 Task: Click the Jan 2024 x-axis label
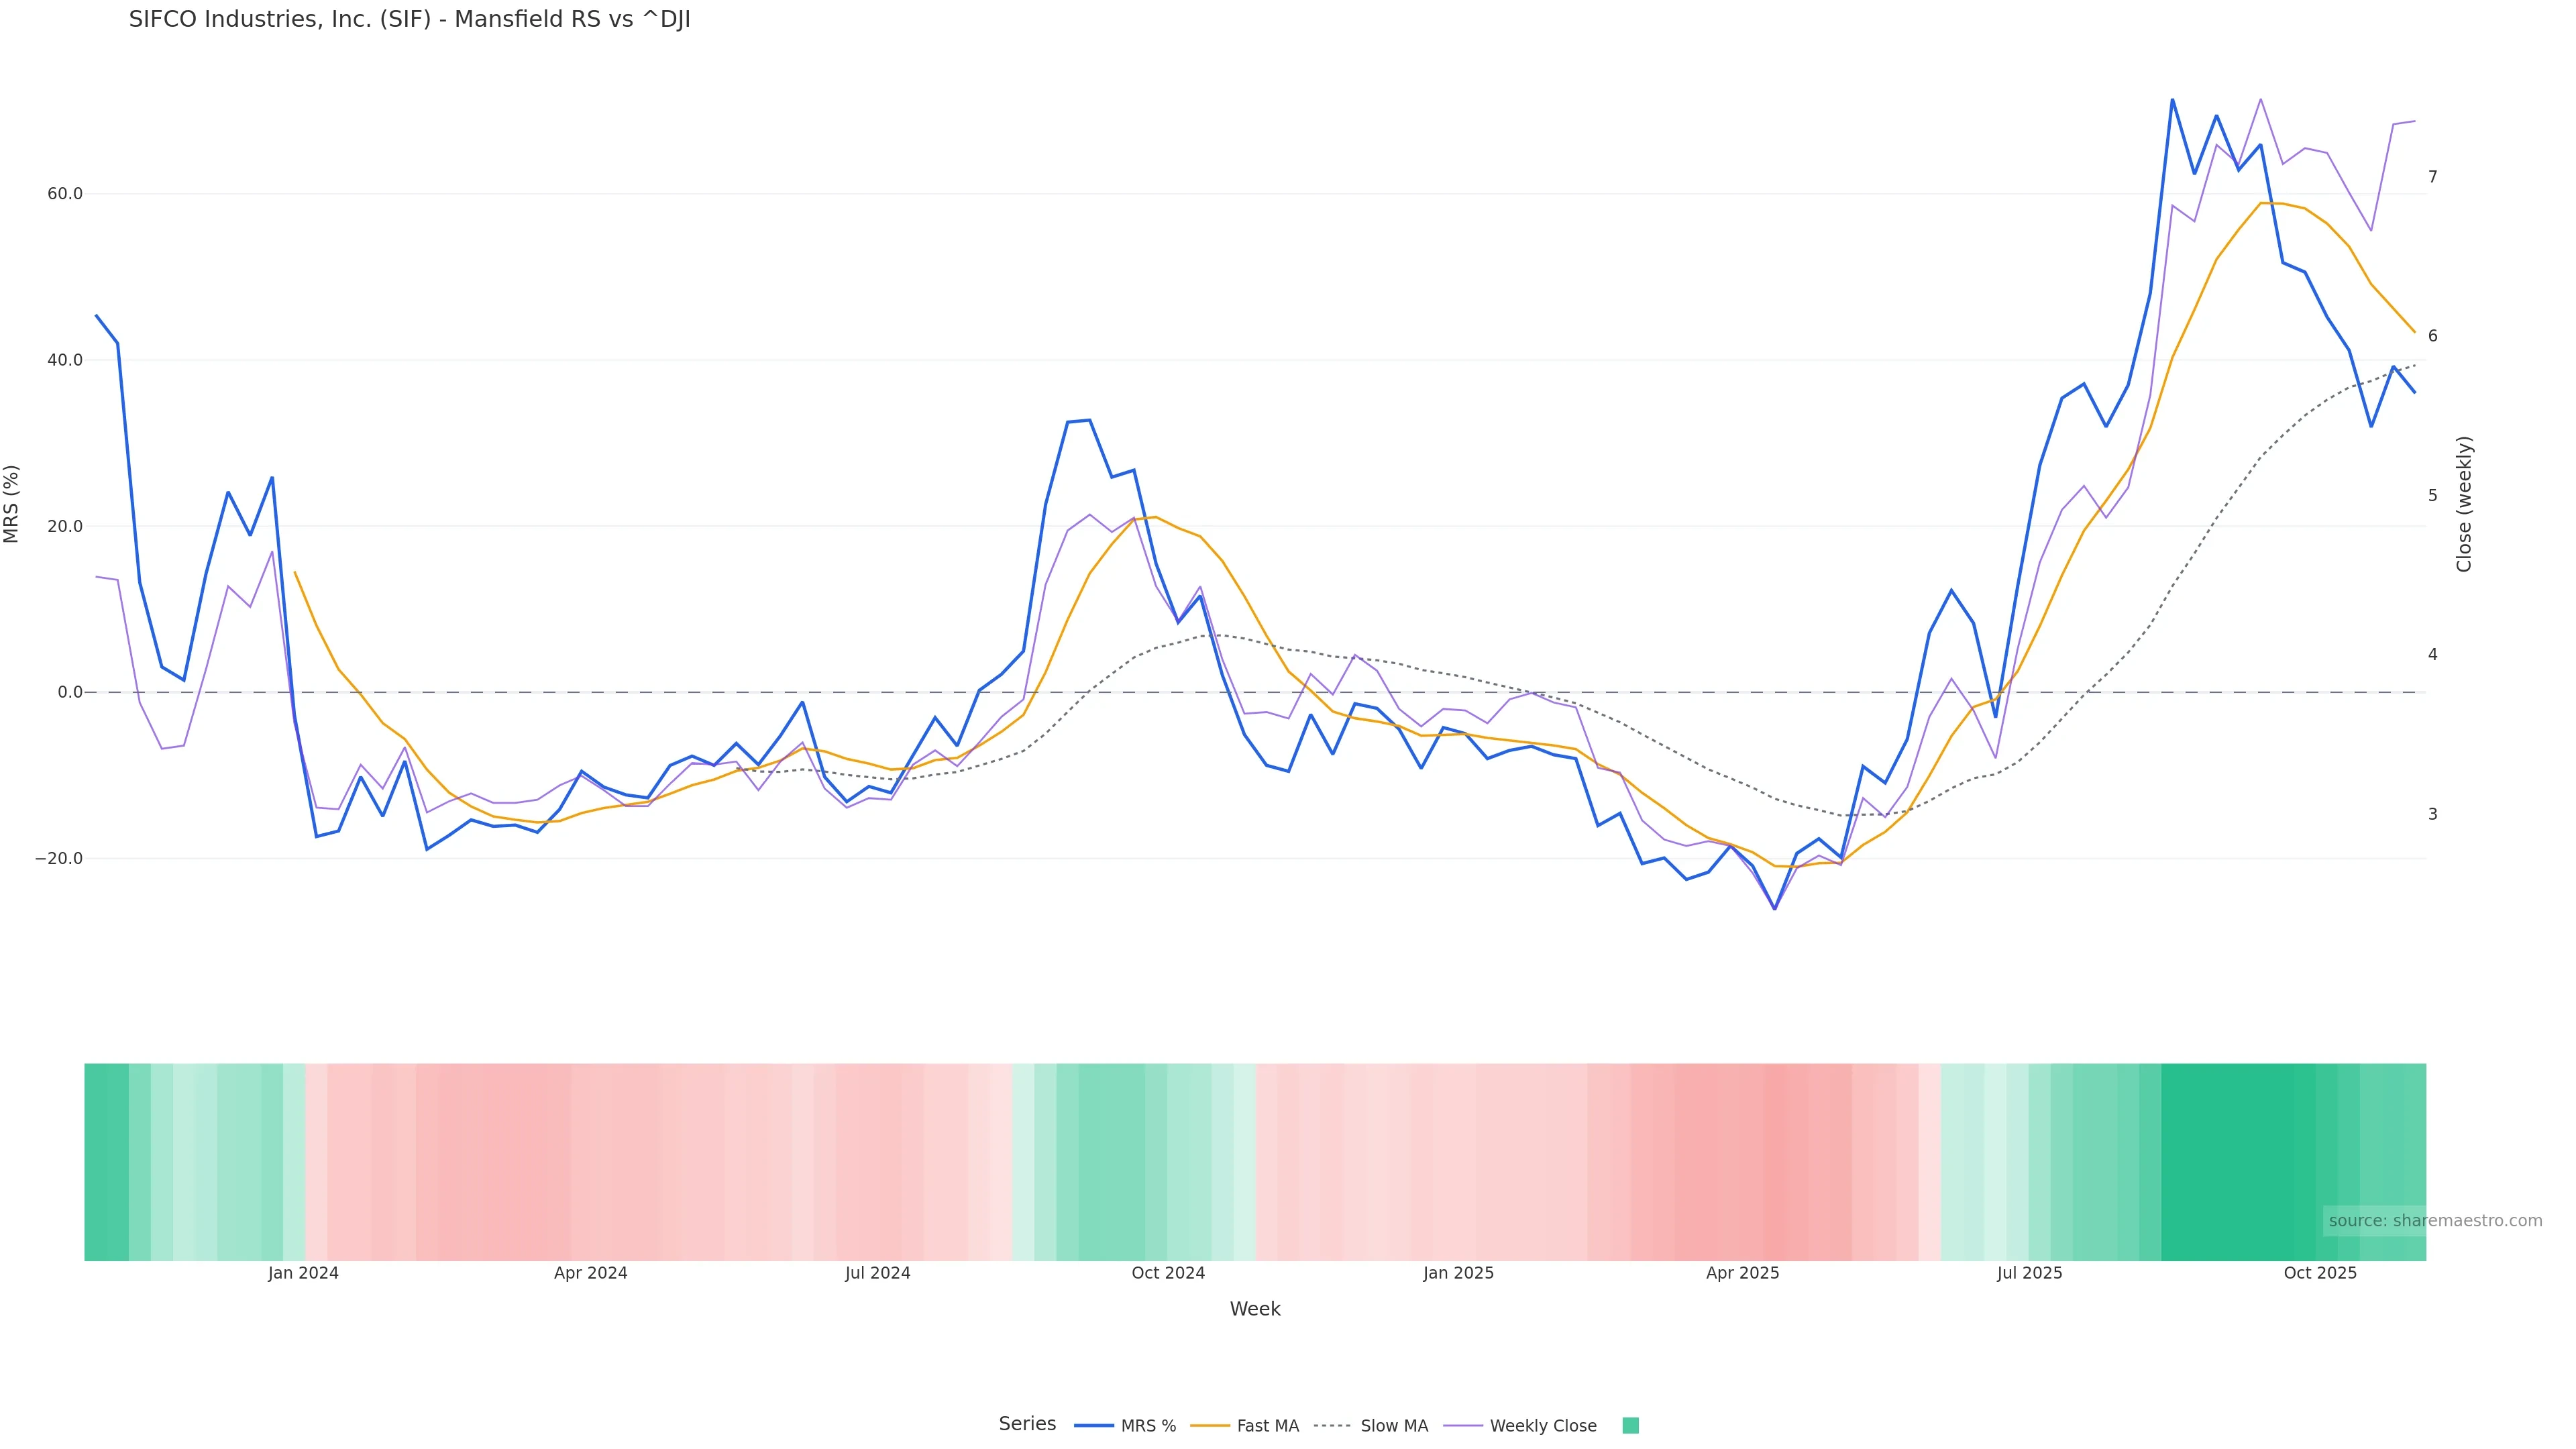(x=303, y=1273)
